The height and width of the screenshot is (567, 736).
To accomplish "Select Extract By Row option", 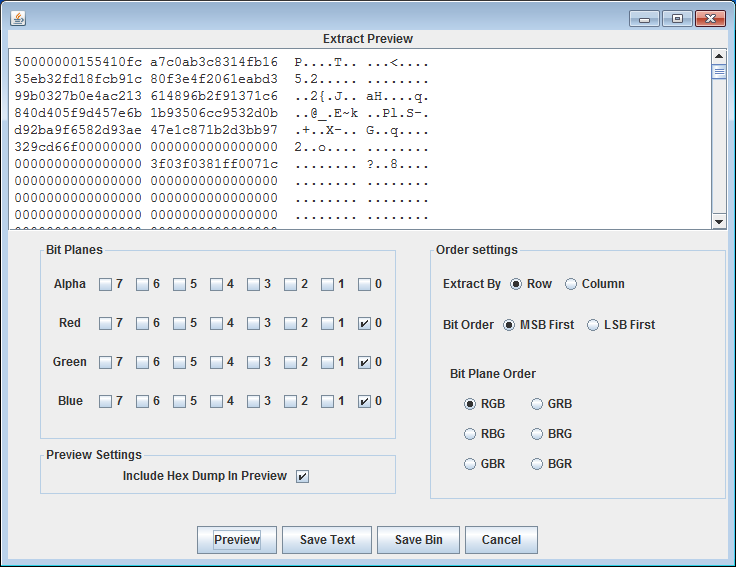I will (516, 284).
